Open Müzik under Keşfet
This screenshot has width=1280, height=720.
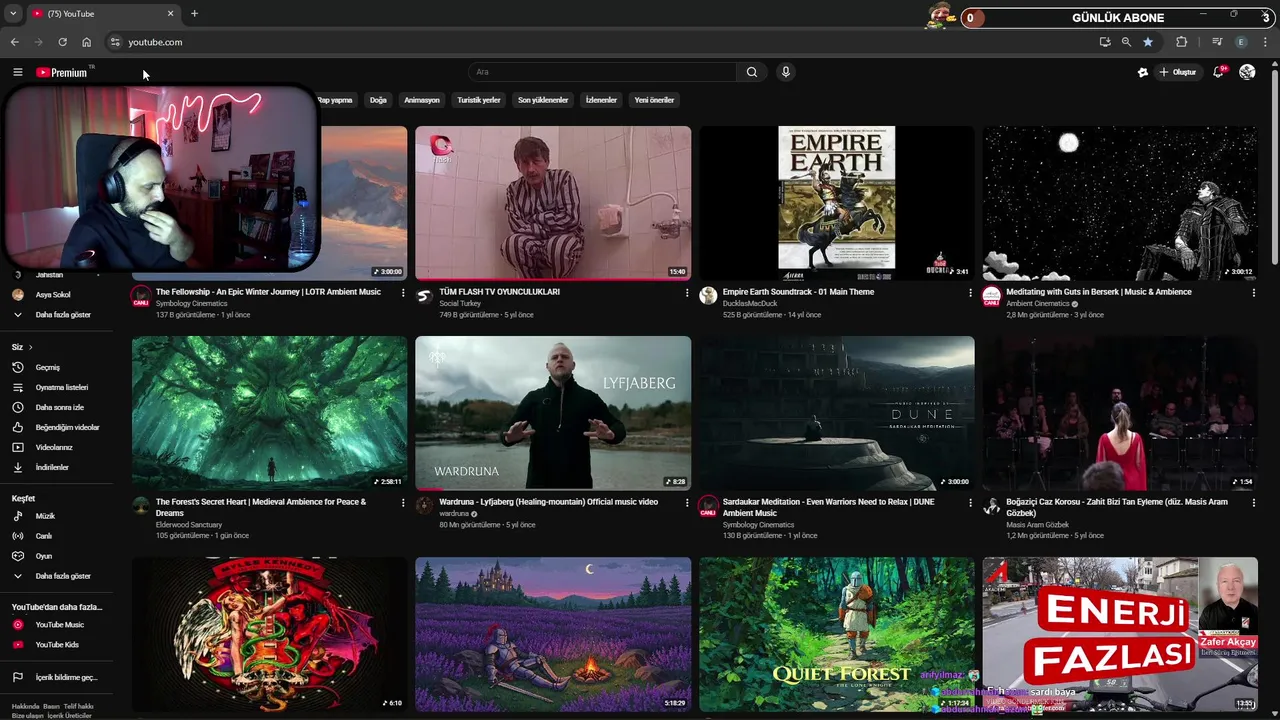(x=56, y=516)
